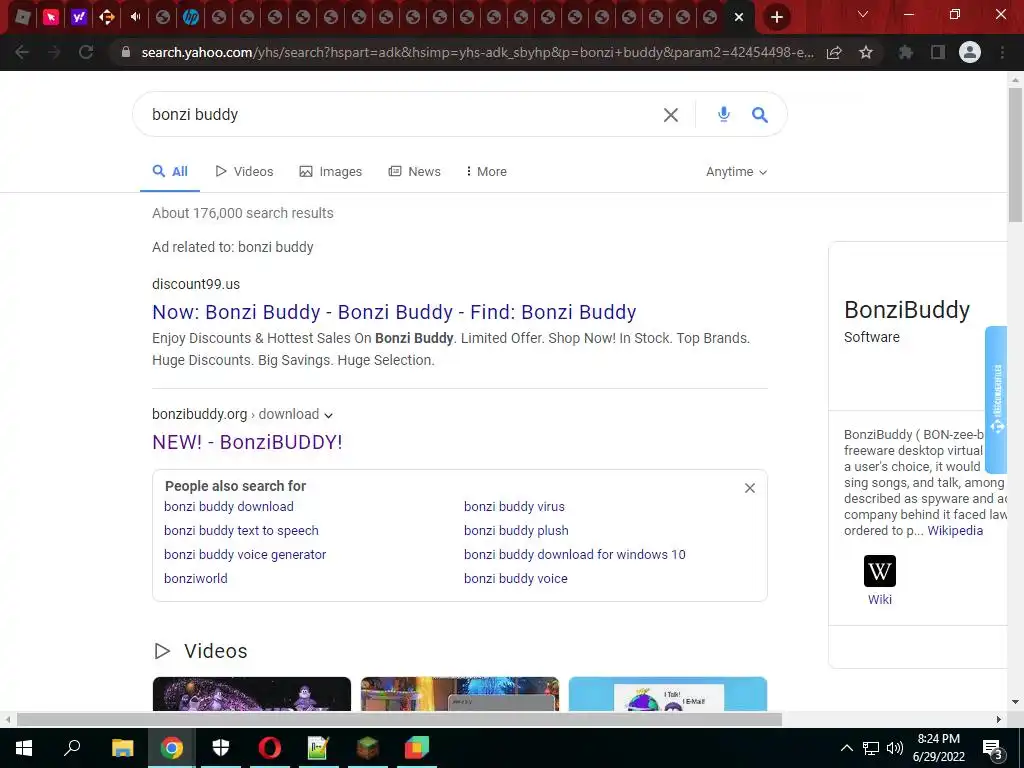Click the vertical page scrollbar
The image size is (1024, 768).
click(x=1015, y=155)
